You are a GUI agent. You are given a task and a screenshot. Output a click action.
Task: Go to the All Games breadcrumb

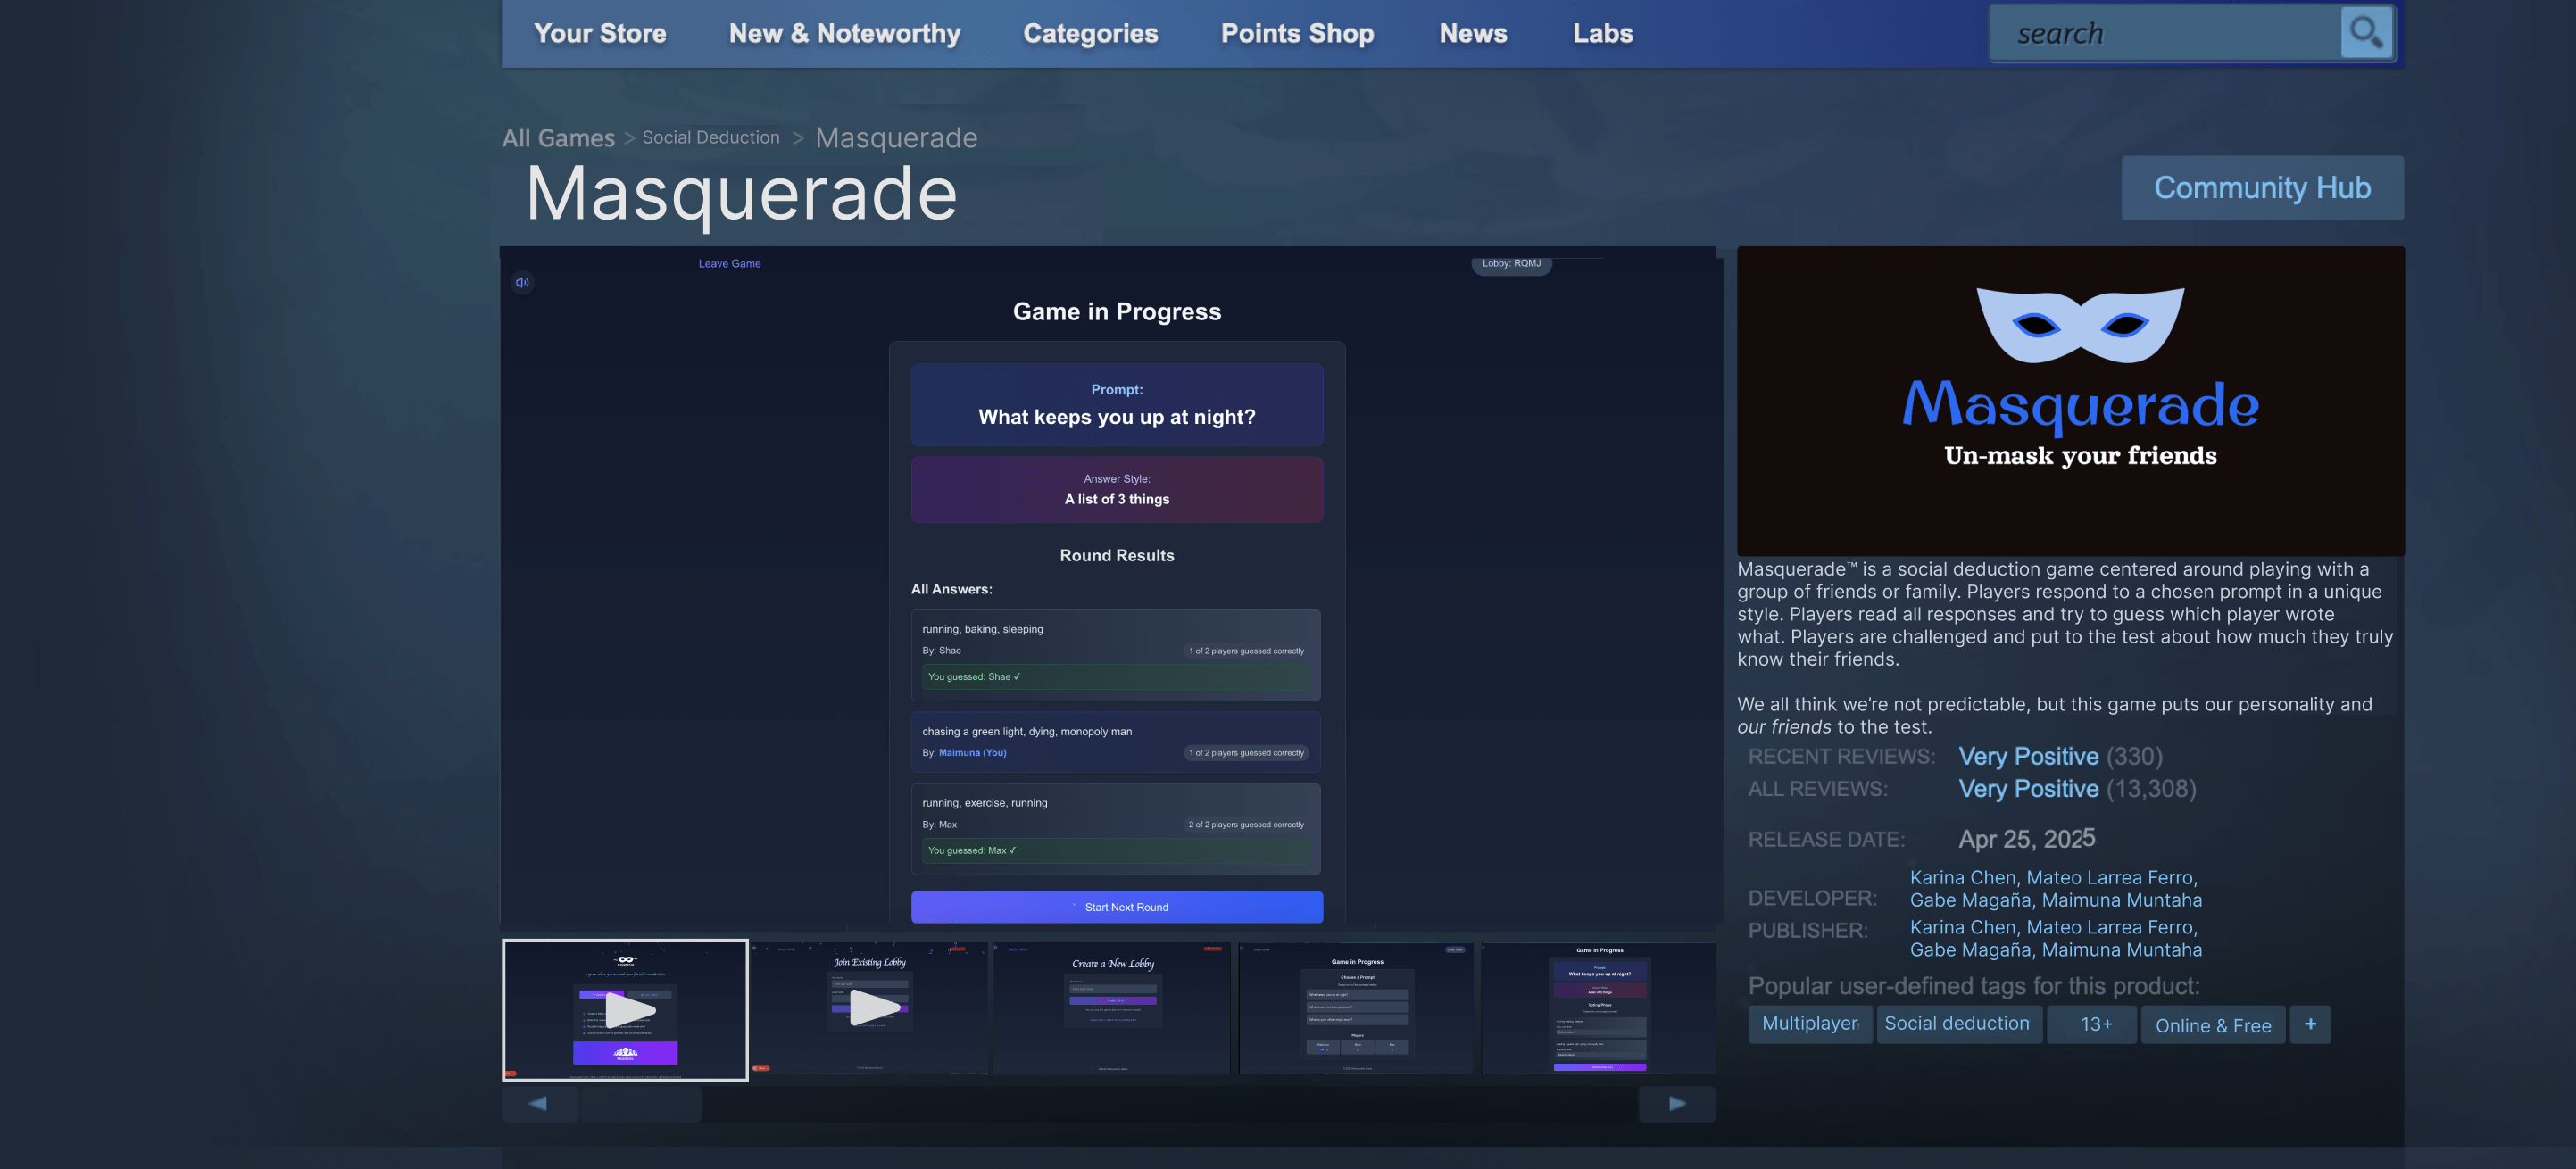tap(558, 138)
